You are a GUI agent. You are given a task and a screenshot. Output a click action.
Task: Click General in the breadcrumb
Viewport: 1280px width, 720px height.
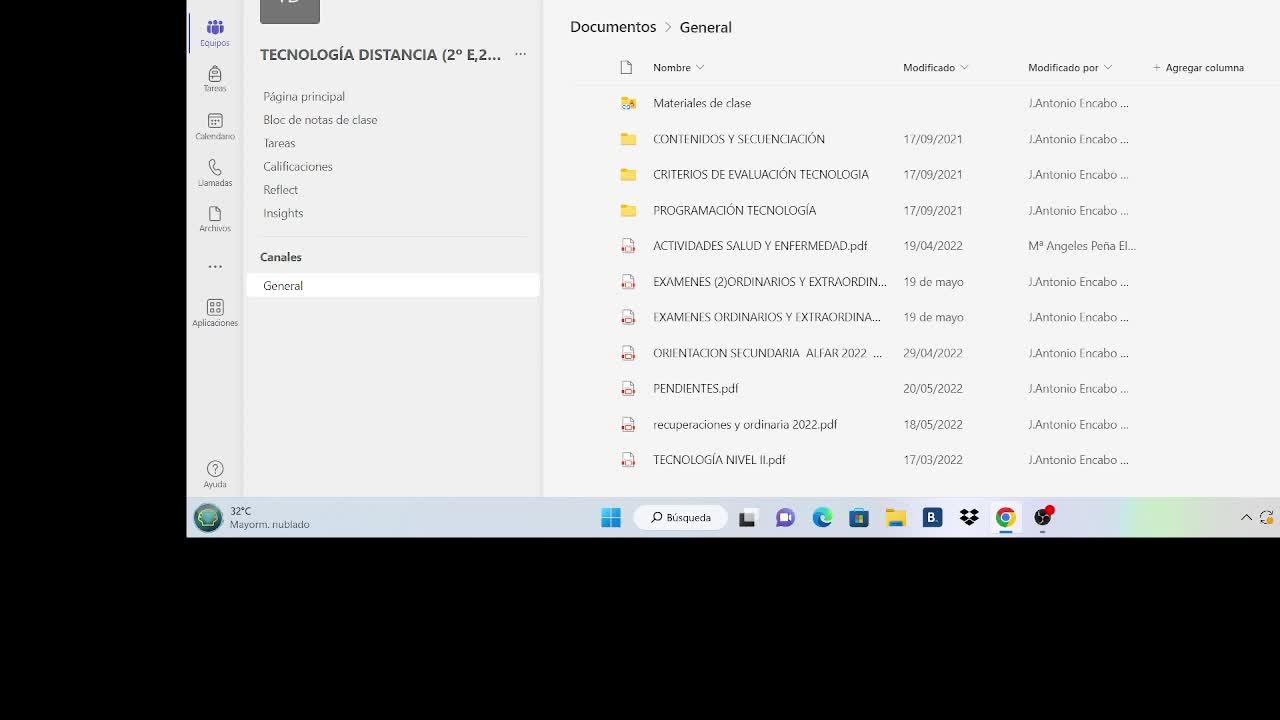706,27
